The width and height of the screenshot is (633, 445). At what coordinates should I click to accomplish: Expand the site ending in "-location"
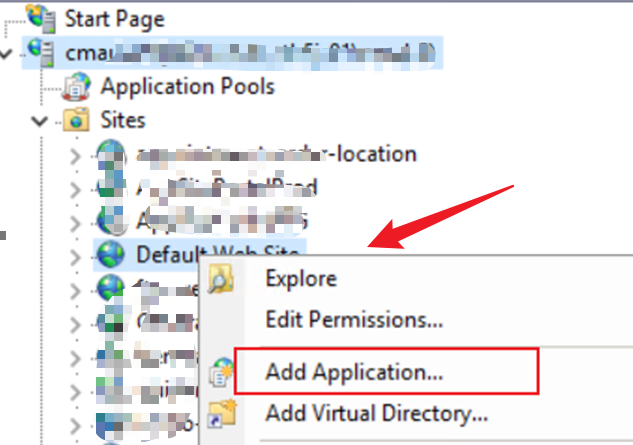click(x=76, y=155)
